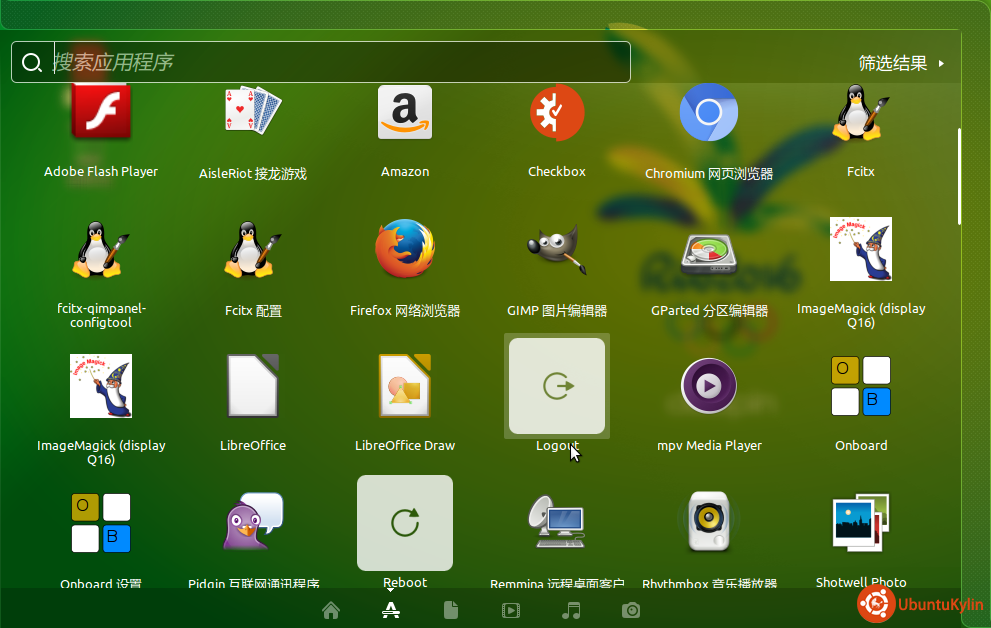Click the vertical scrollbar on the right
This screenshot has height=628, width=991.
(960, 176)
